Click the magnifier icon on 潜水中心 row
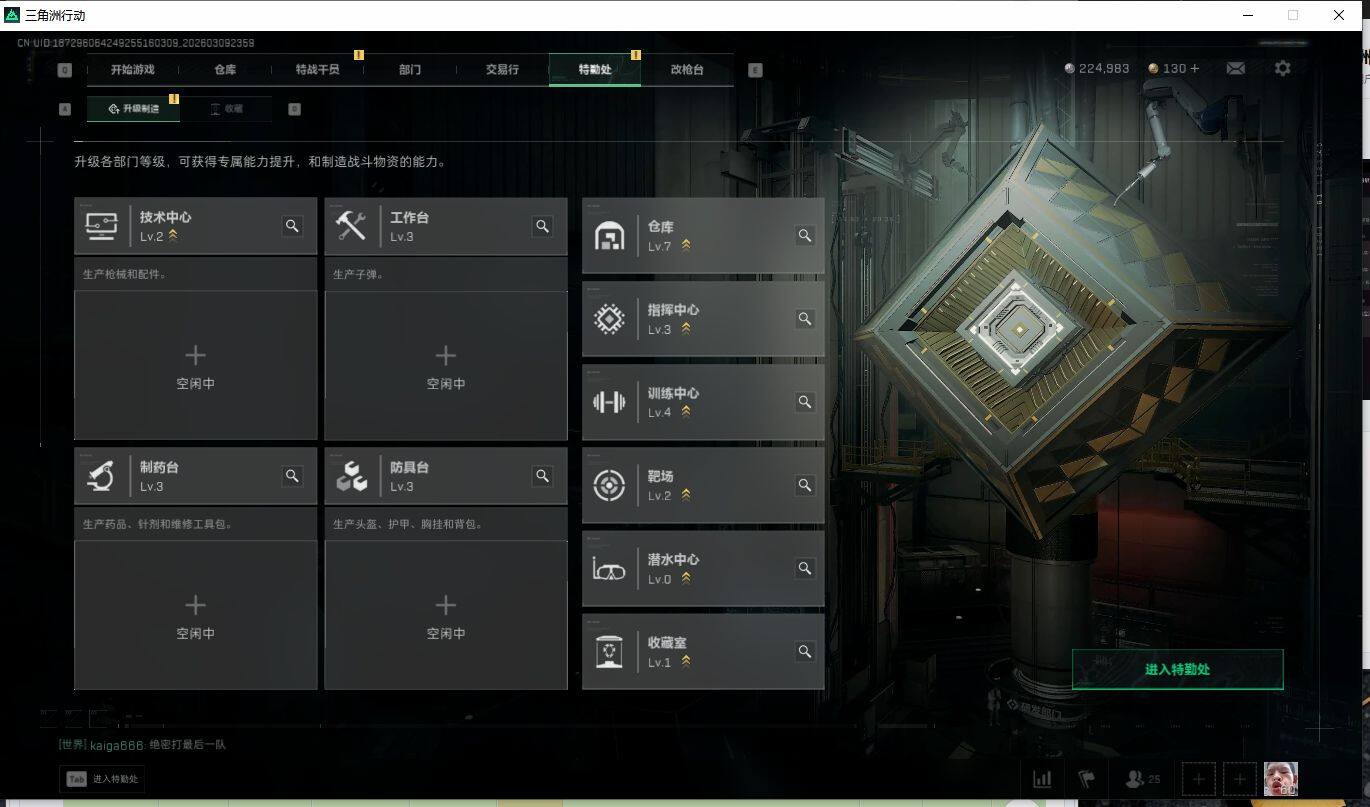The height and width of the screenshot is (807, 1370). click(804, 568)
